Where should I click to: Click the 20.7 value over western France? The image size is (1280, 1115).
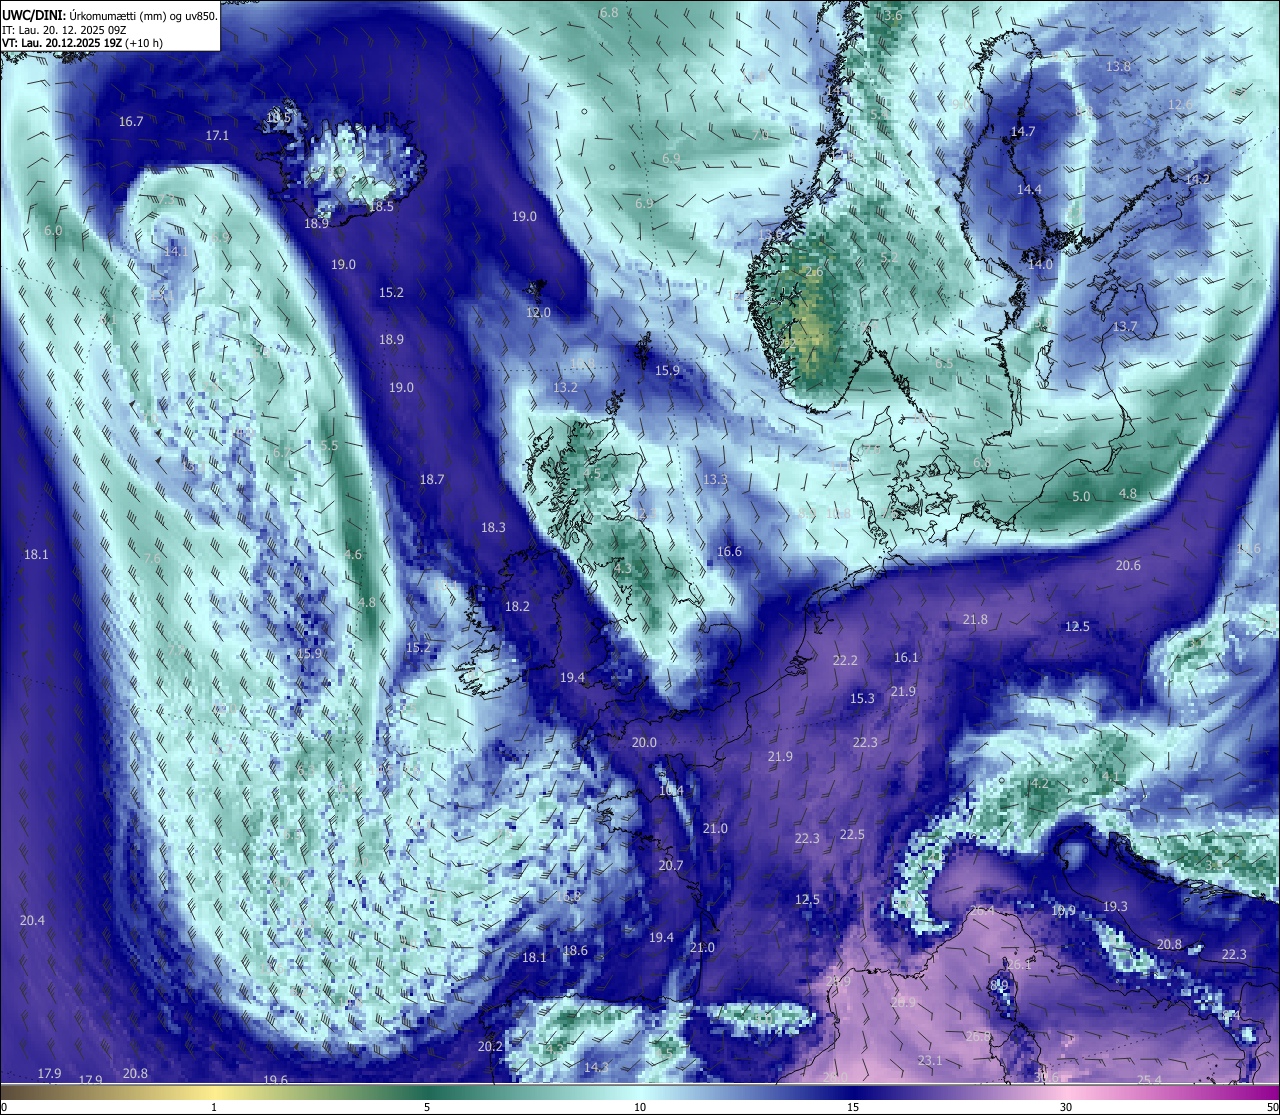pyautogui.click(x=671, y=865)
